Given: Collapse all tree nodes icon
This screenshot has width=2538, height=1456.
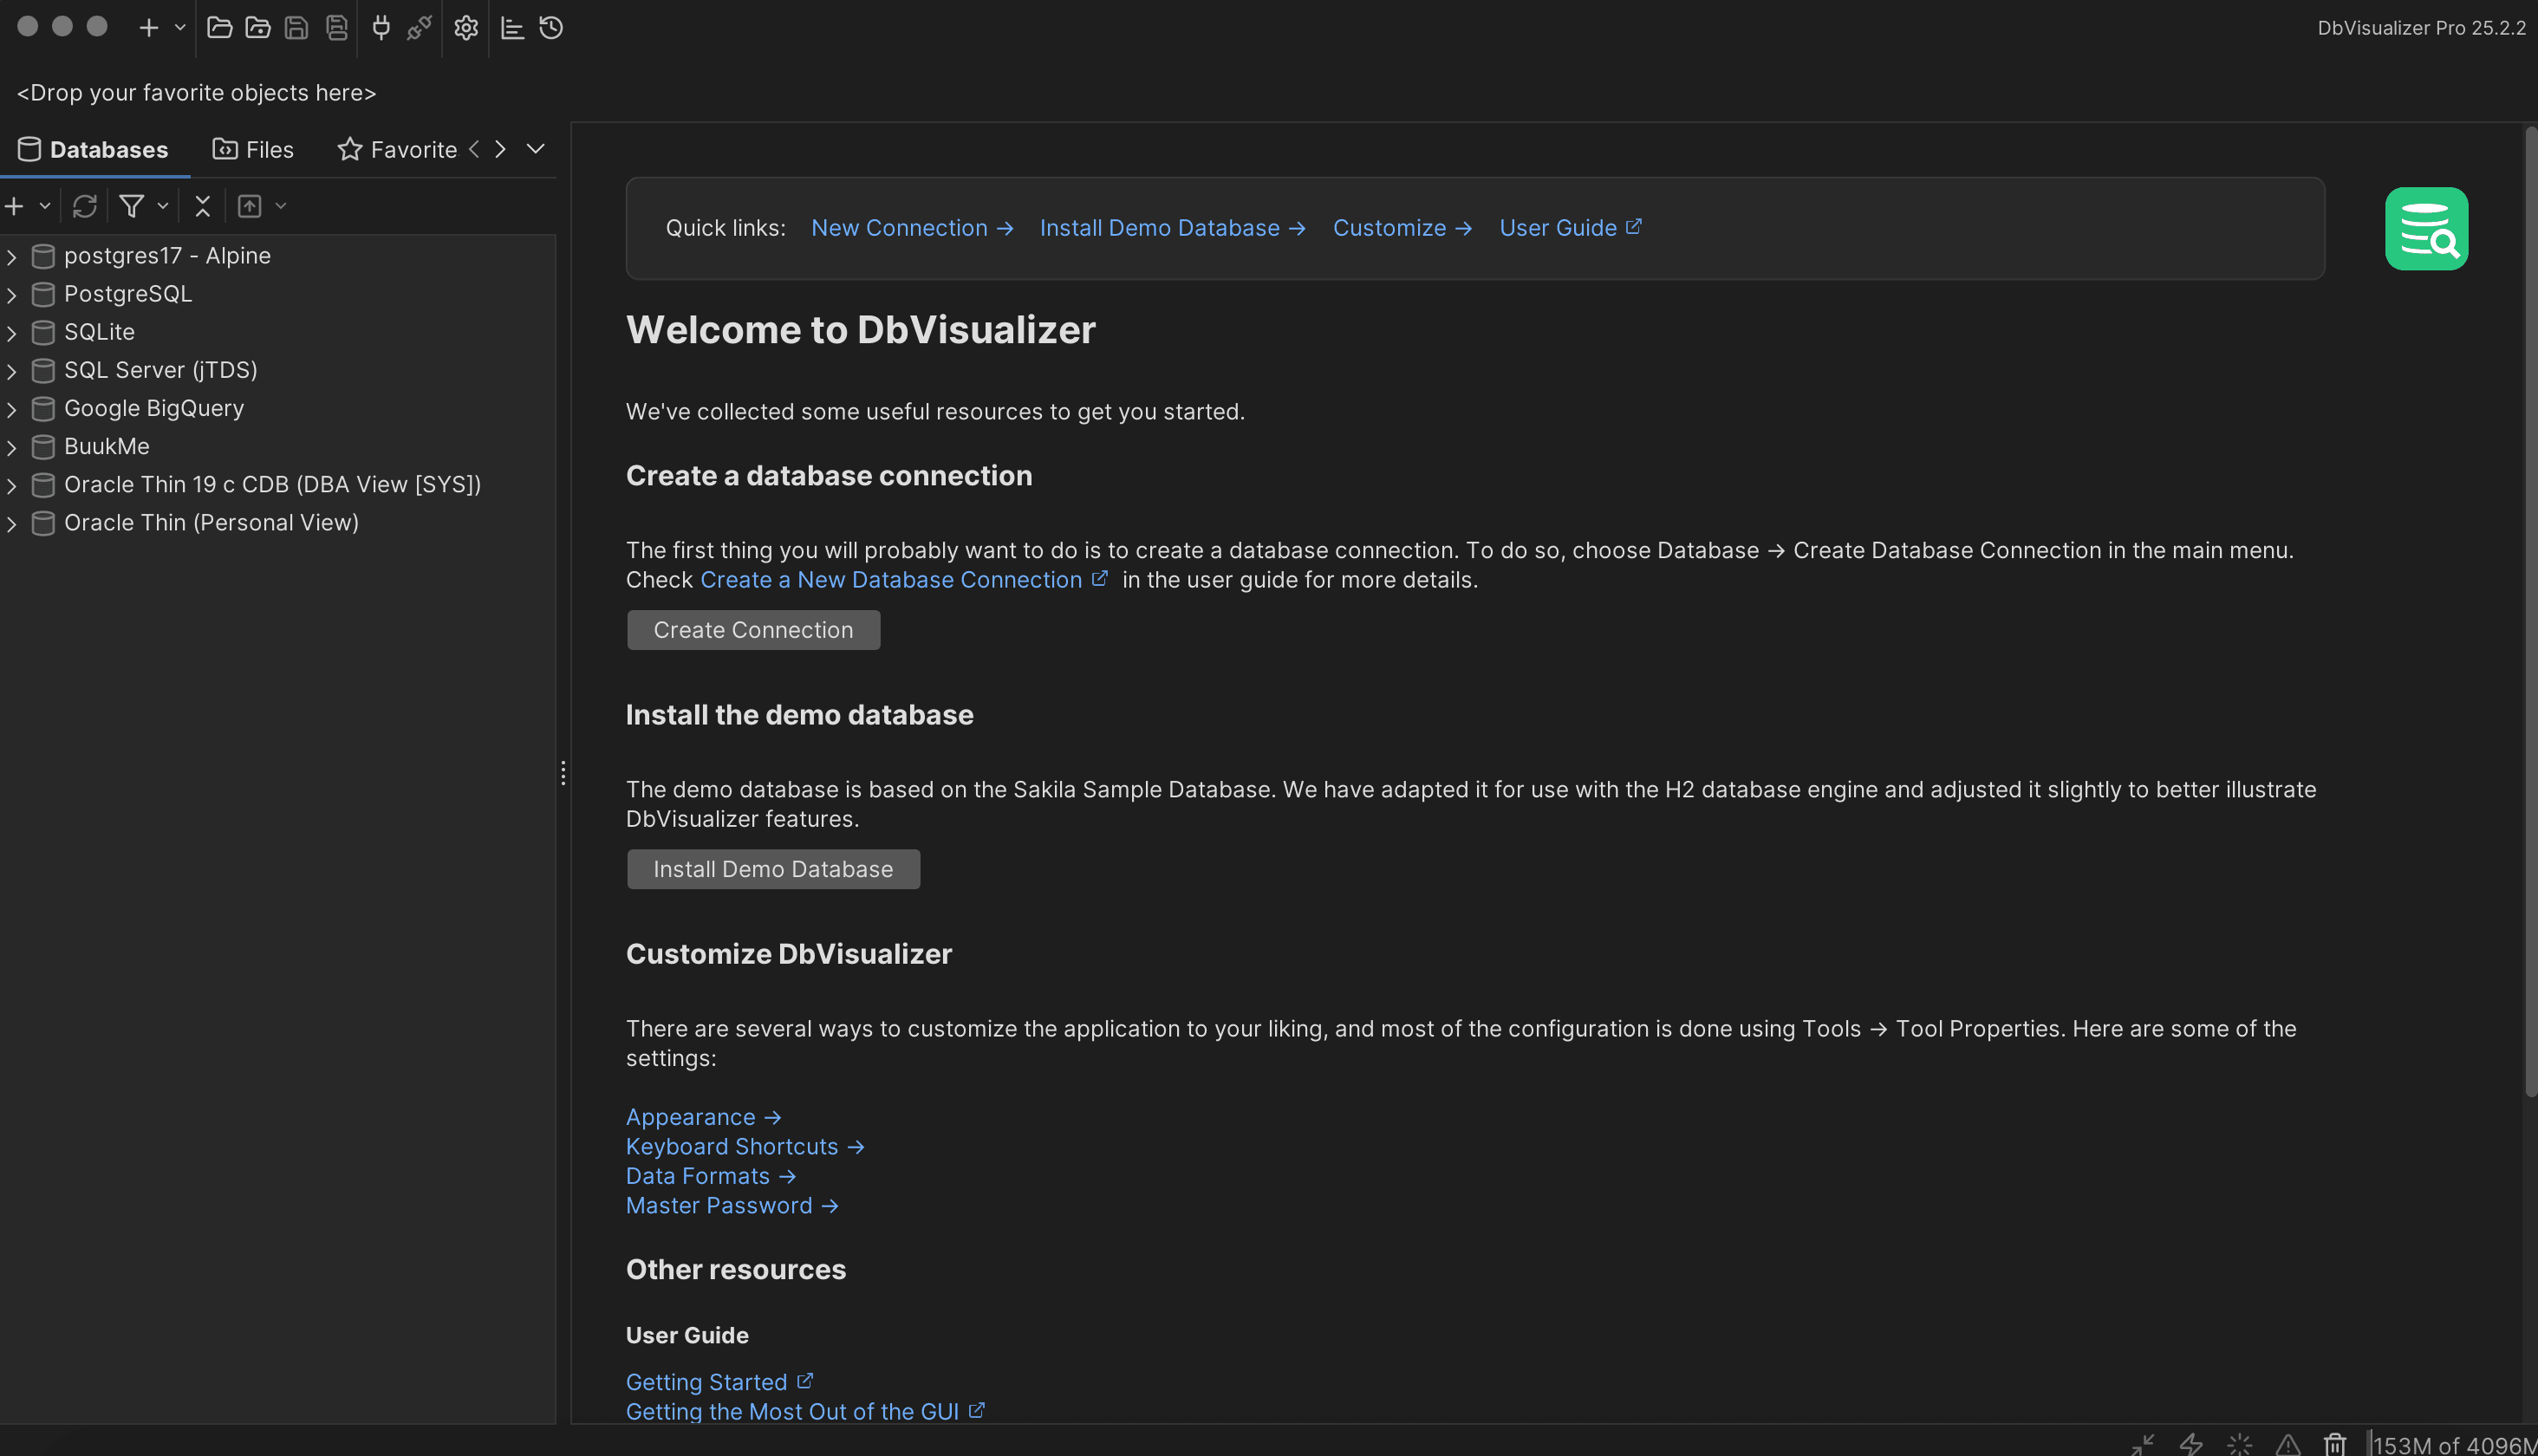Looking at the screenshot, I should coord(202,206).
